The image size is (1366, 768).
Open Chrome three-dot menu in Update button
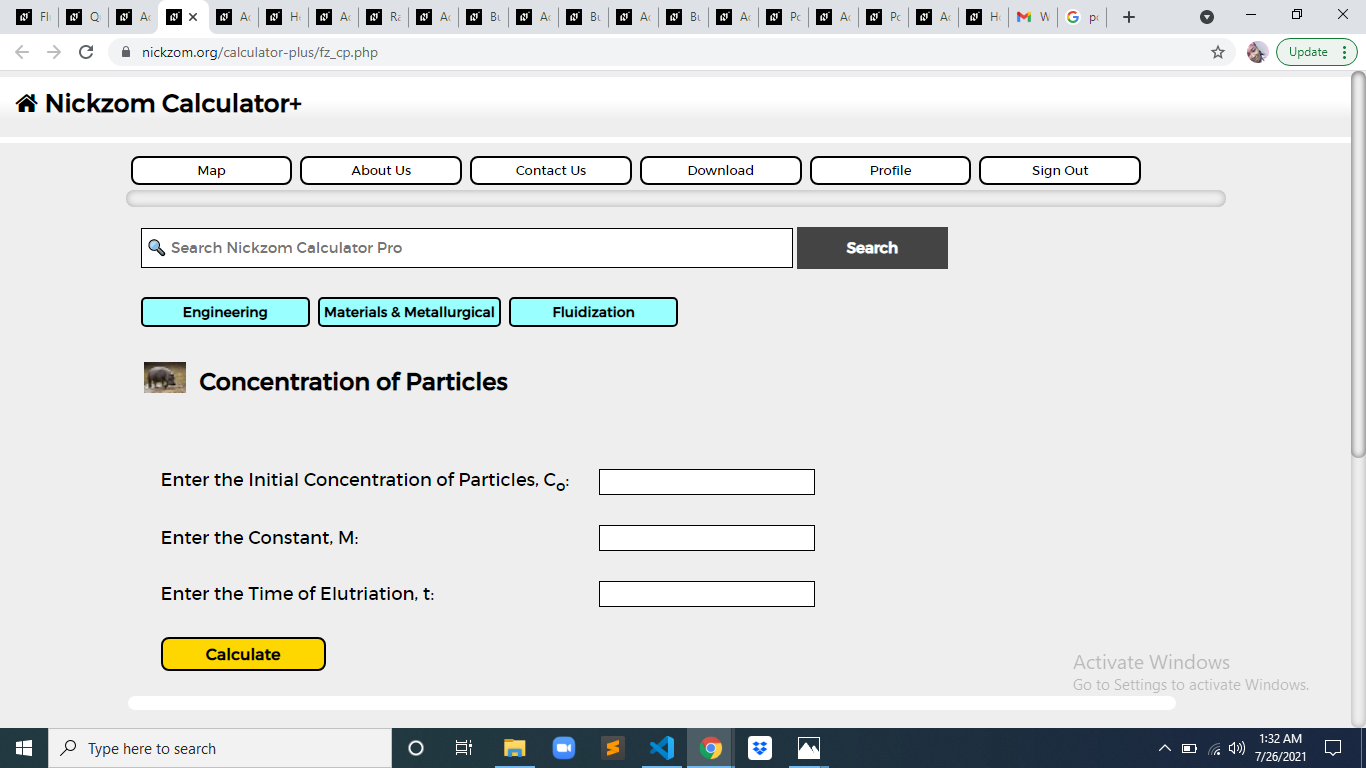(x=1345, y=52)
